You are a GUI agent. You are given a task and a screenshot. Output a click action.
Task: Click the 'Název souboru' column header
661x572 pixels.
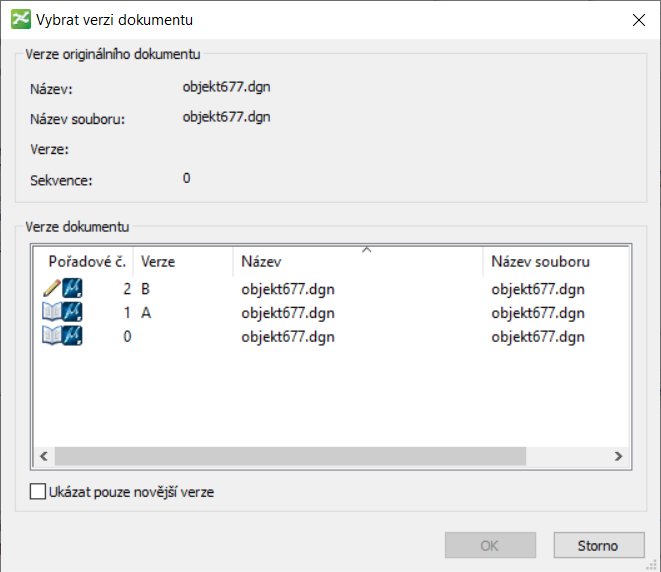pyautogui.click(x=540, y=262)
